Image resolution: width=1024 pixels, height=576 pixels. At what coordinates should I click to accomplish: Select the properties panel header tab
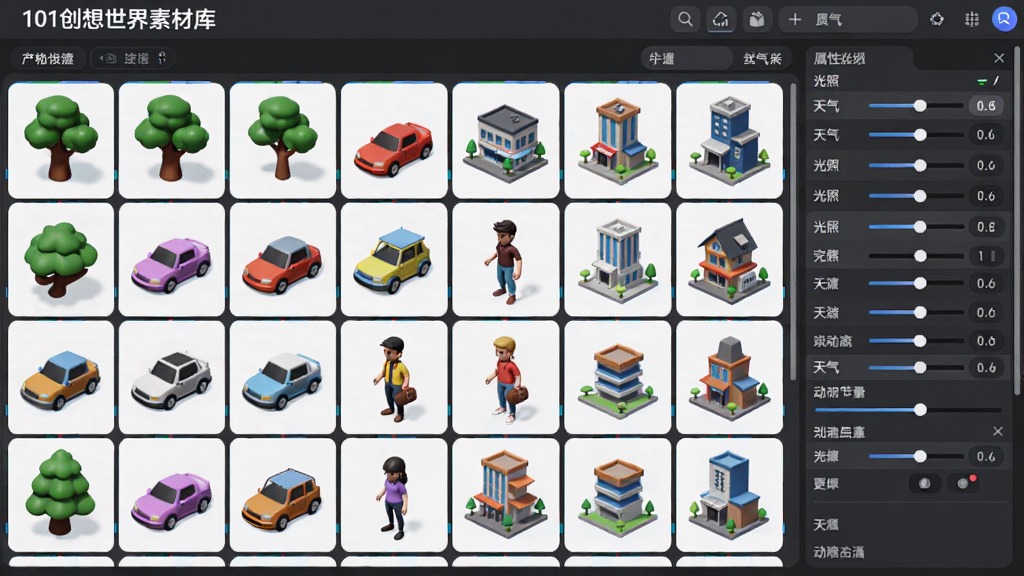pyautogui.click(x=859, y=58)
